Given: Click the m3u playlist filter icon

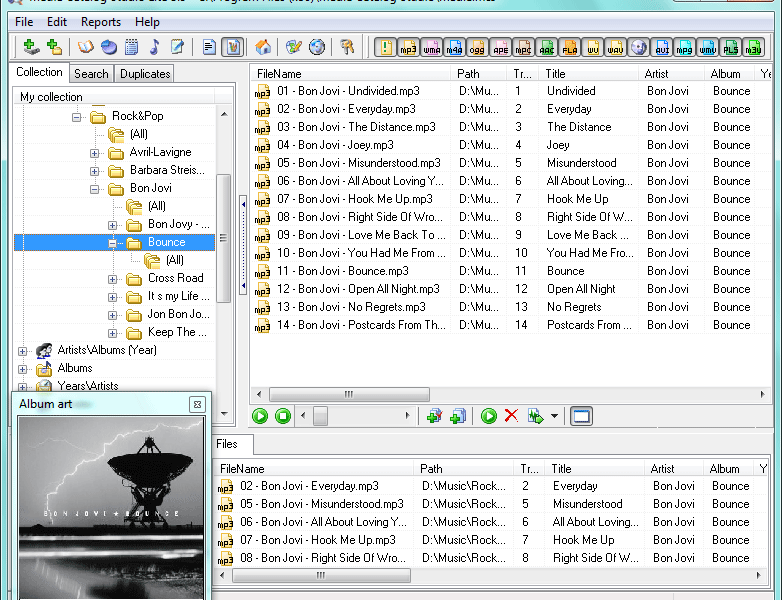Looking at the screenshot, I should point(753,47).
